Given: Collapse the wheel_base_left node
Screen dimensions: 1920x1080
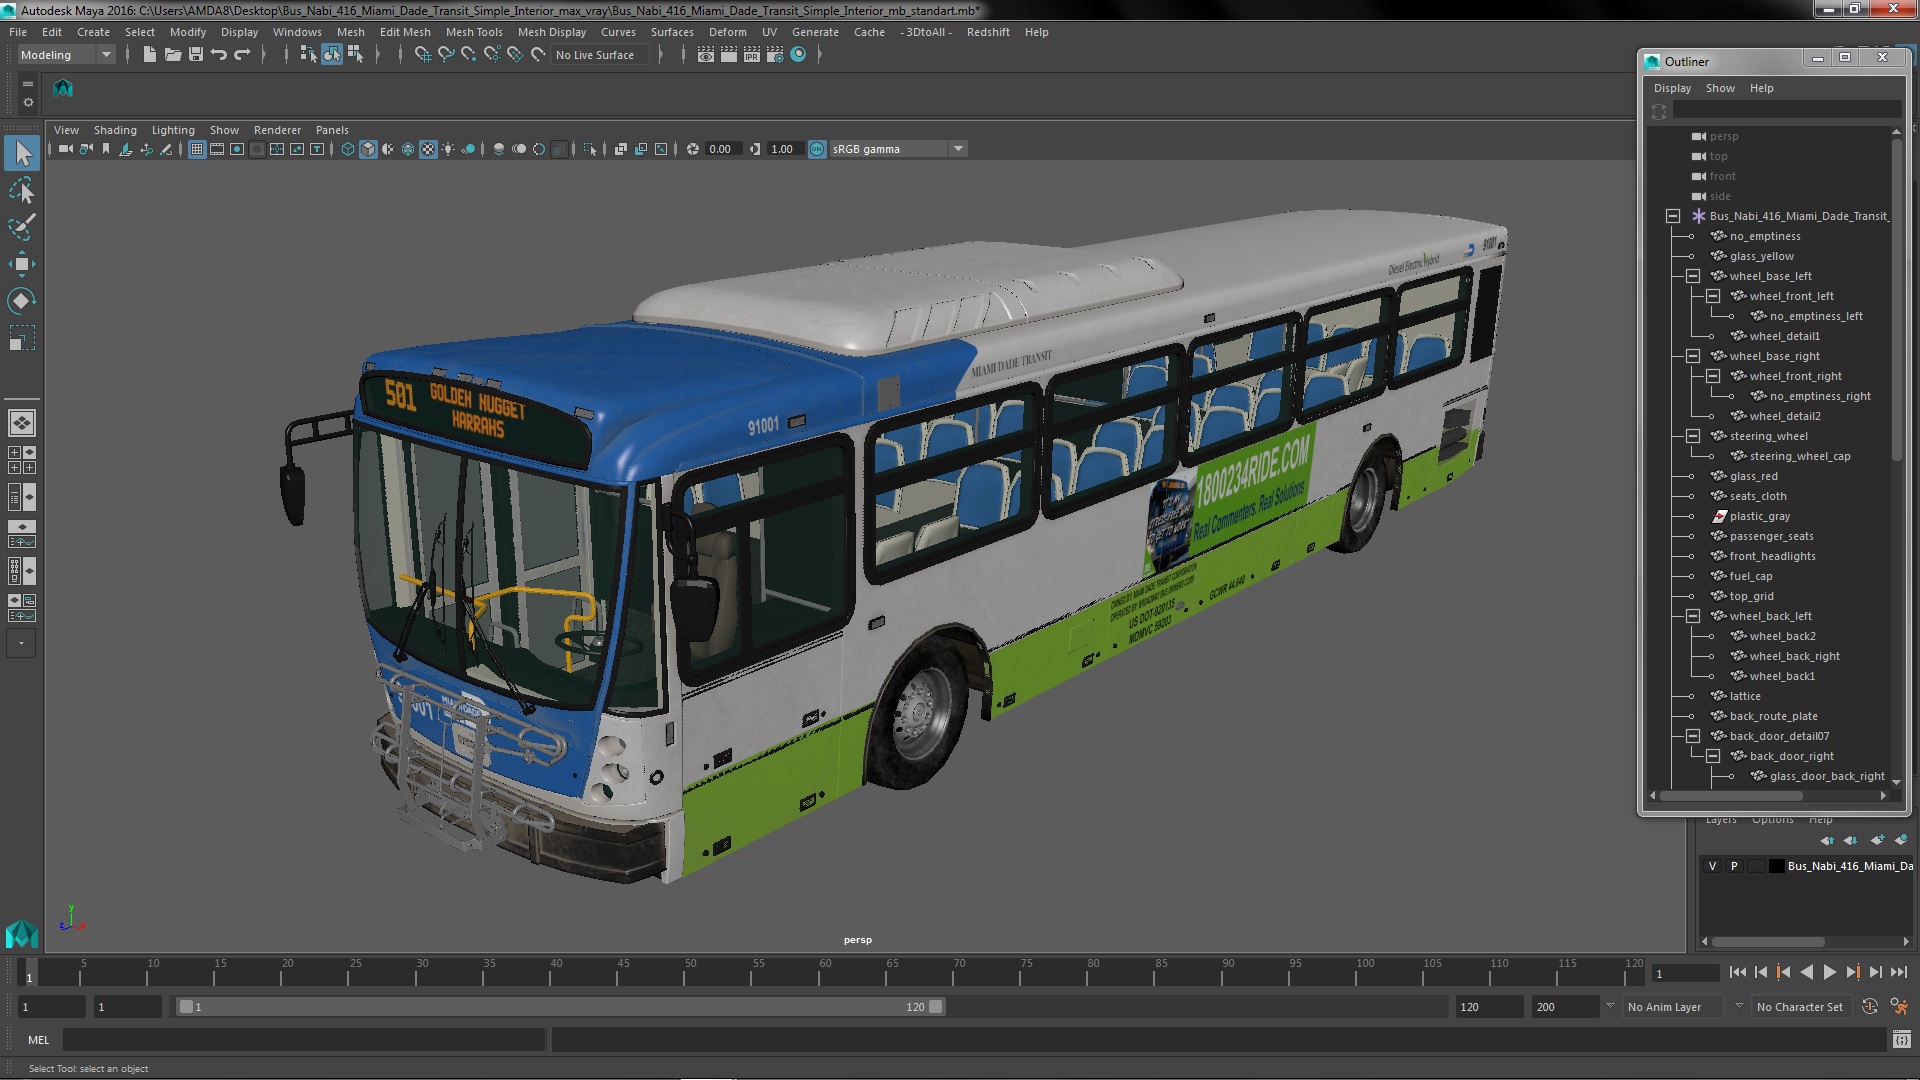Looking at the screenshot, I should tap(1693, 276).
